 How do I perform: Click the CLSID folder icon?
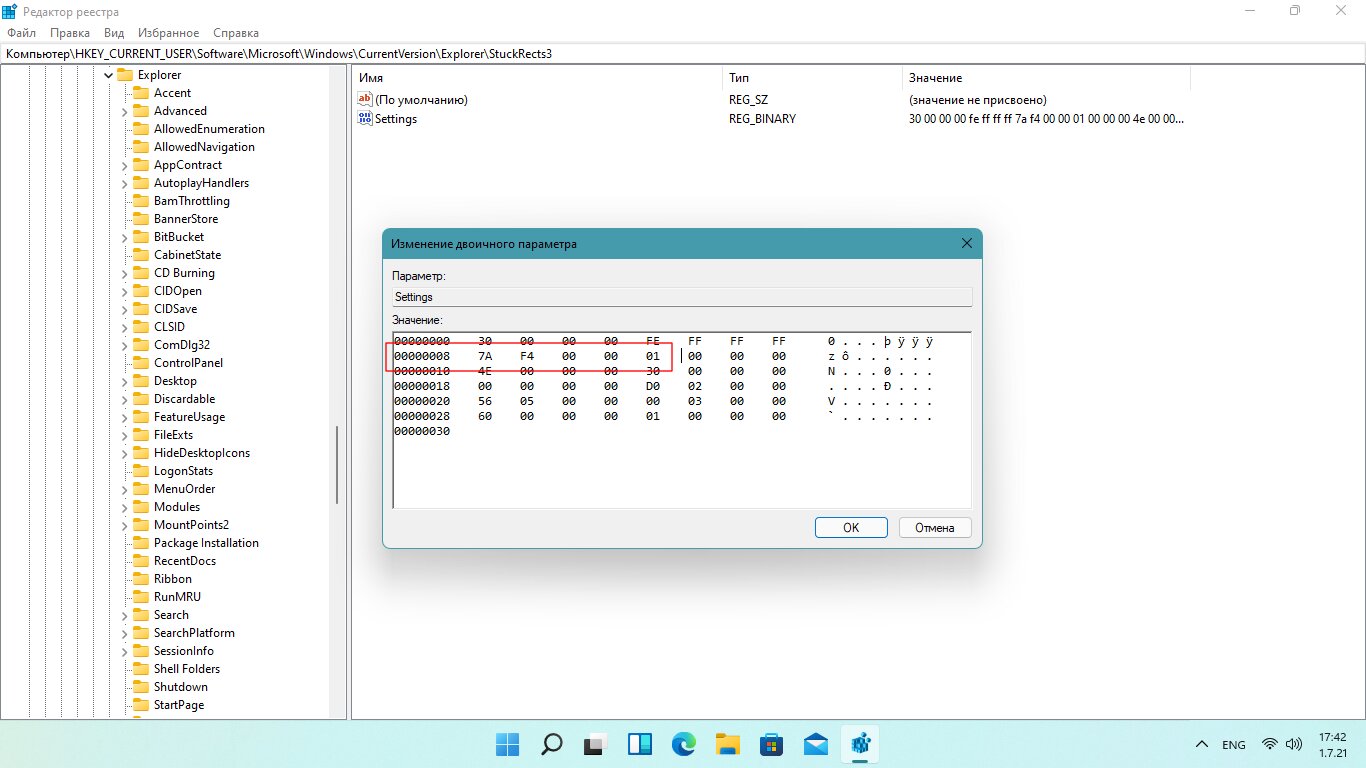tap(141, 327)
